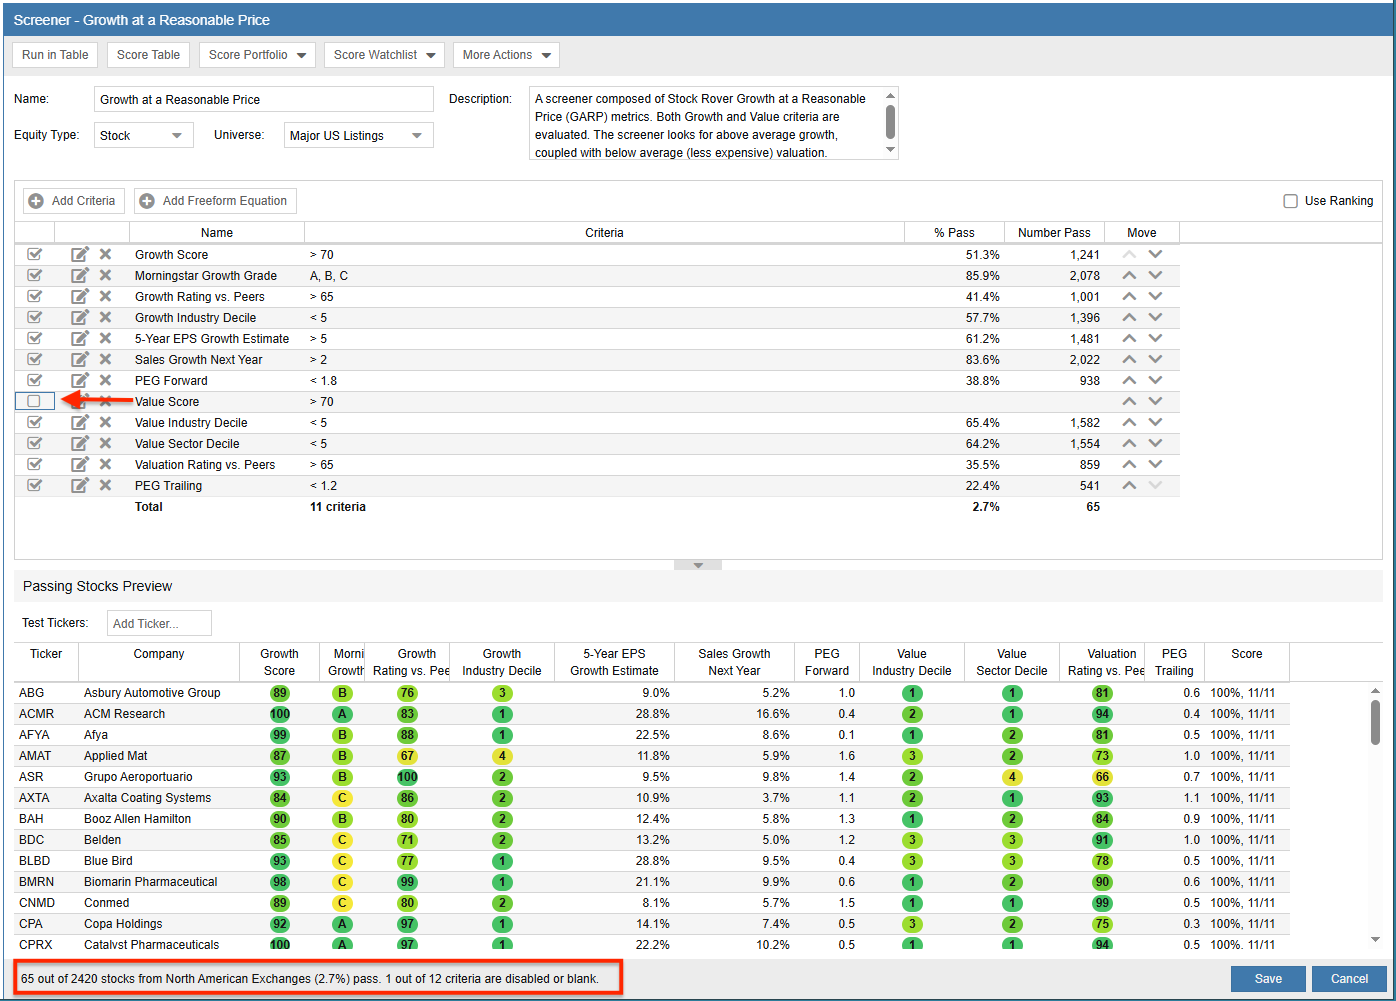1396x1001 pixels.
Task: Delete the PEG Trailing criteria with its X icon
Action: [105, 485]
